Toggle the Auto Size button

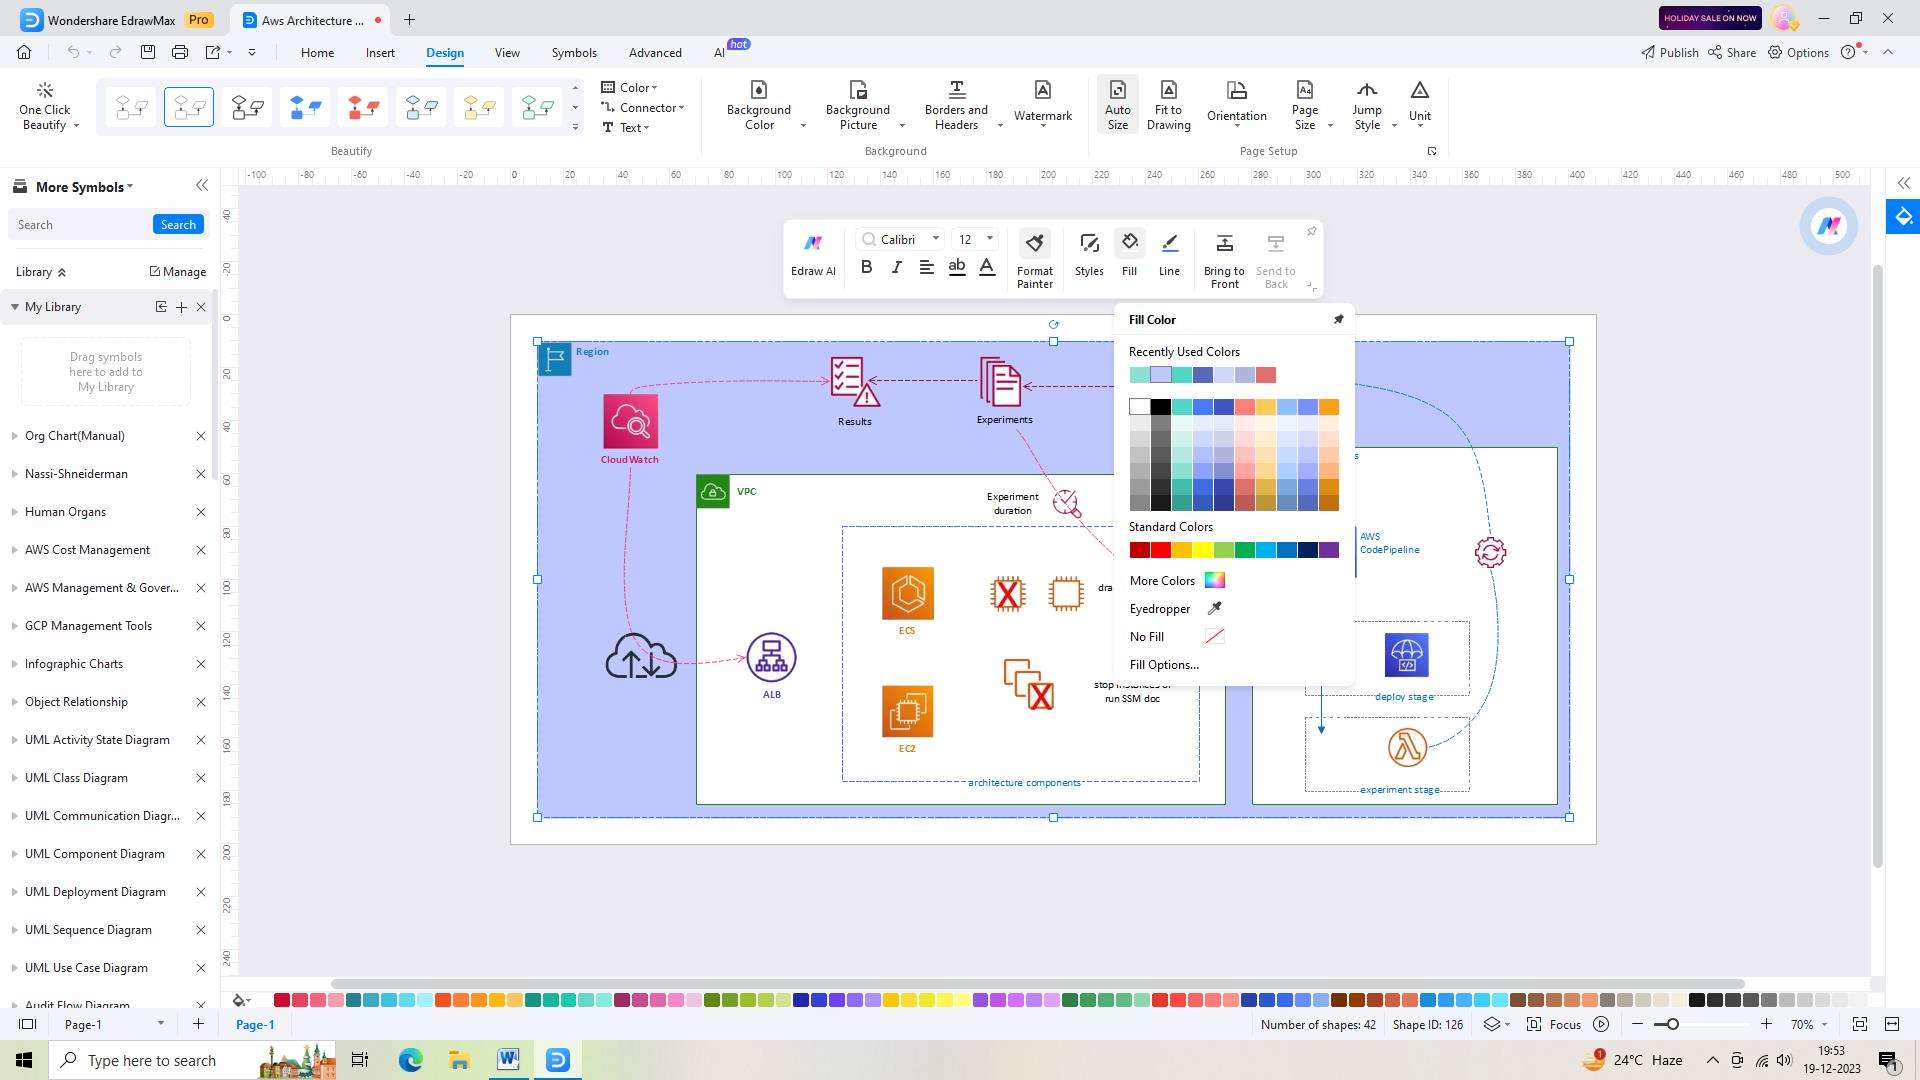tap(1117, 105)
